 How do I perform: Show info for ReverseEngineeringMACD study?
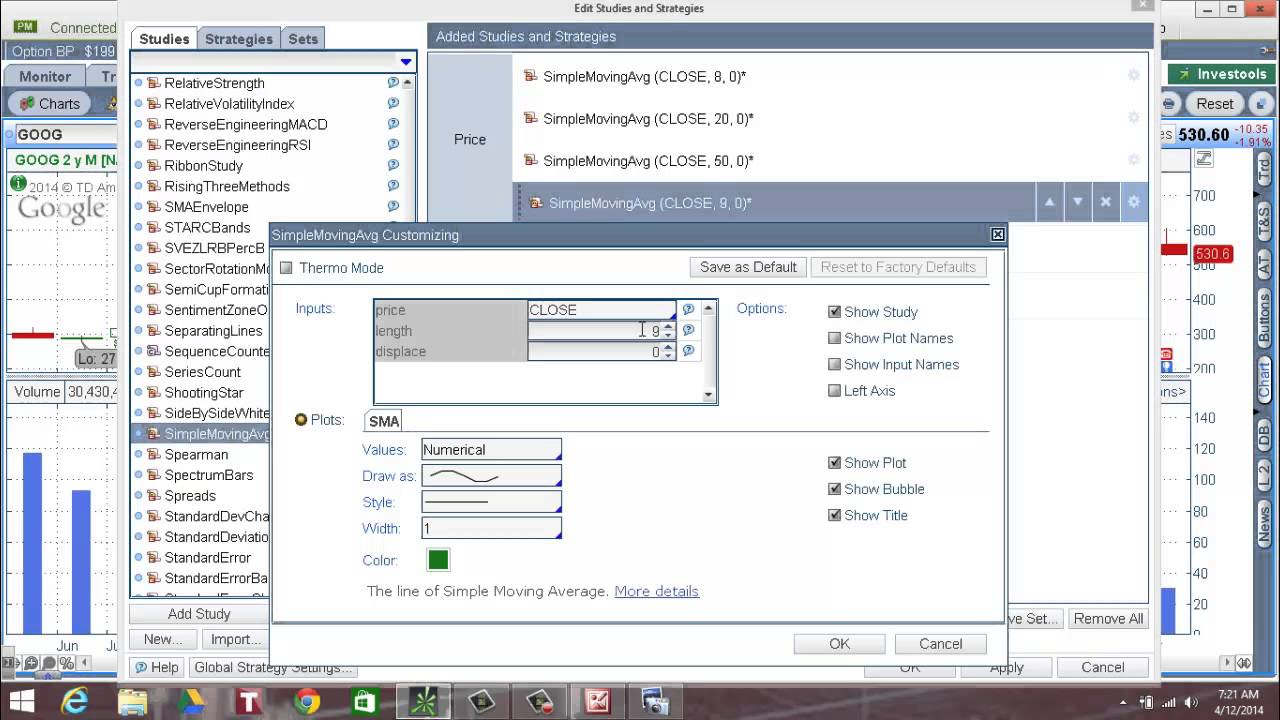click(x=393, y=124)
